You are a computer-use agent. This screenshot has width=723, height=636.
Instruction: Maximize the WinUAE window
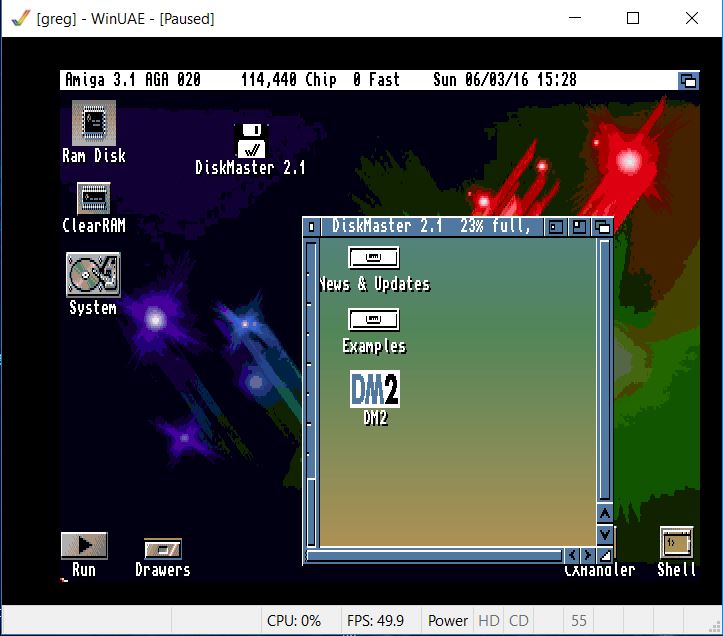(633, 18)
